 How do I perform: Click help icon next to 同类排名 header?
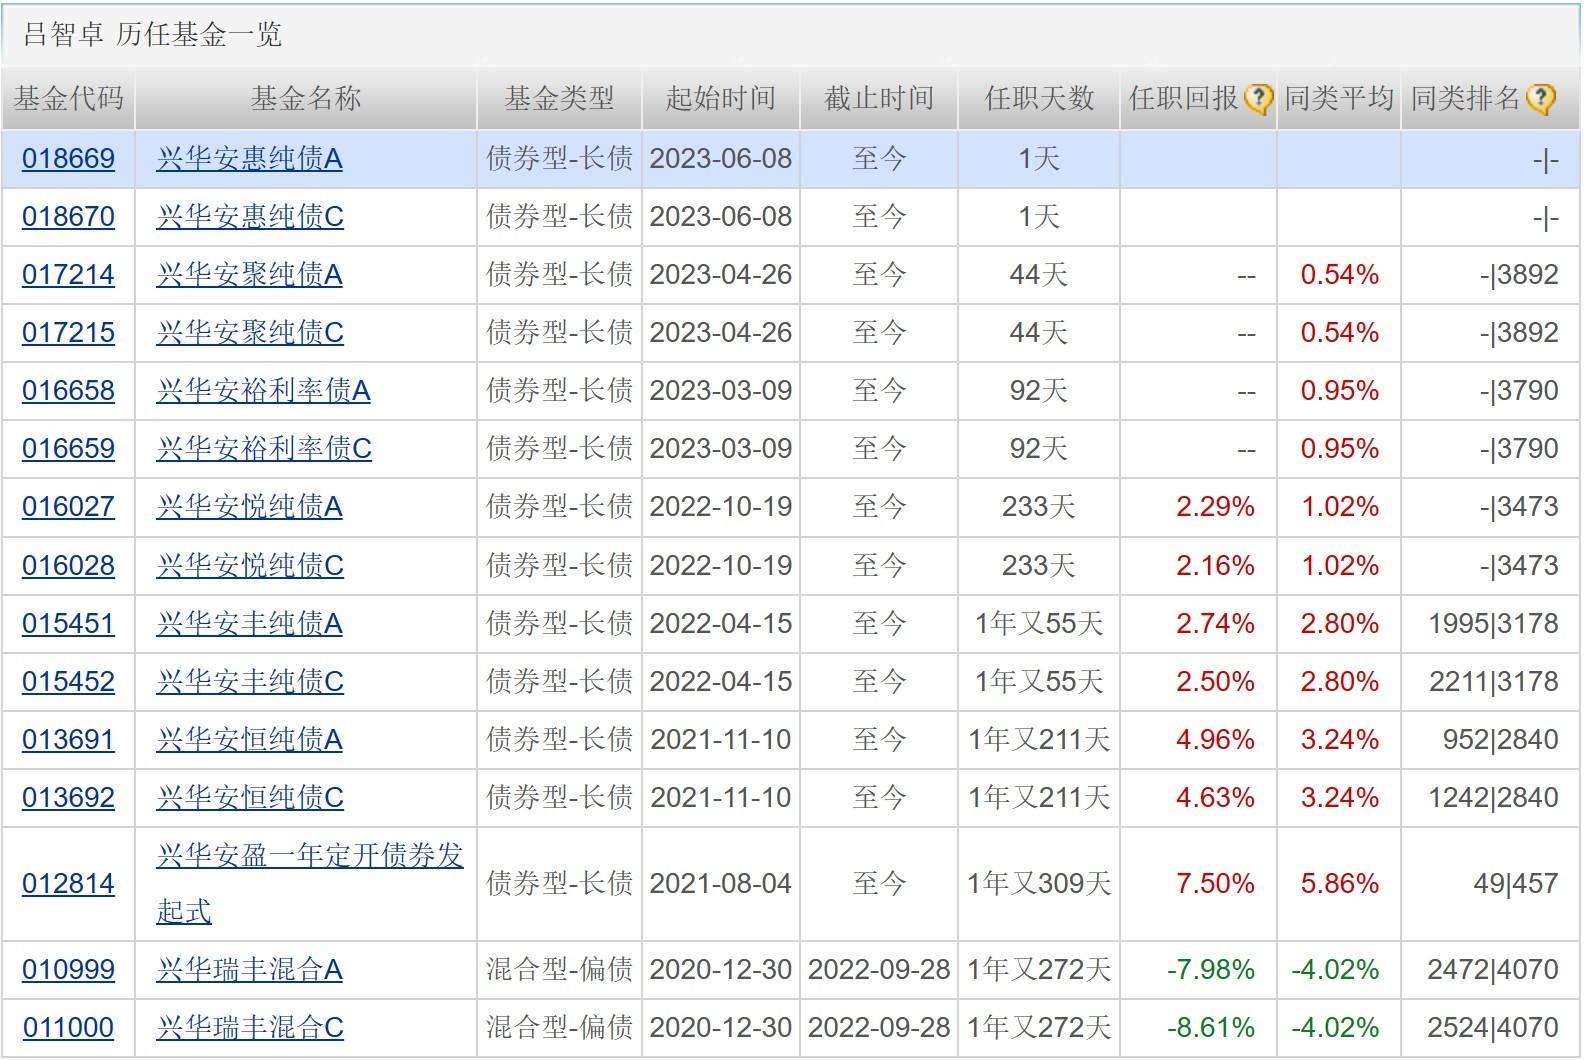(1542, 99)
